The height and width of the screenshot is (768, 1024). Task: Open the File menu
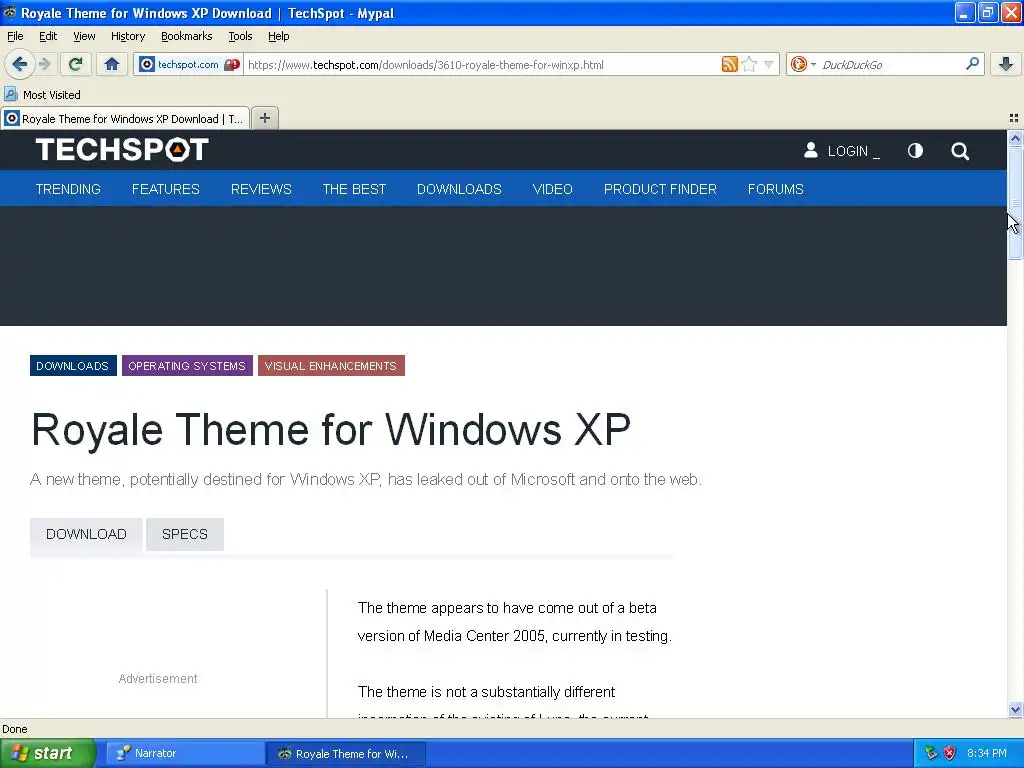(15, 36)
